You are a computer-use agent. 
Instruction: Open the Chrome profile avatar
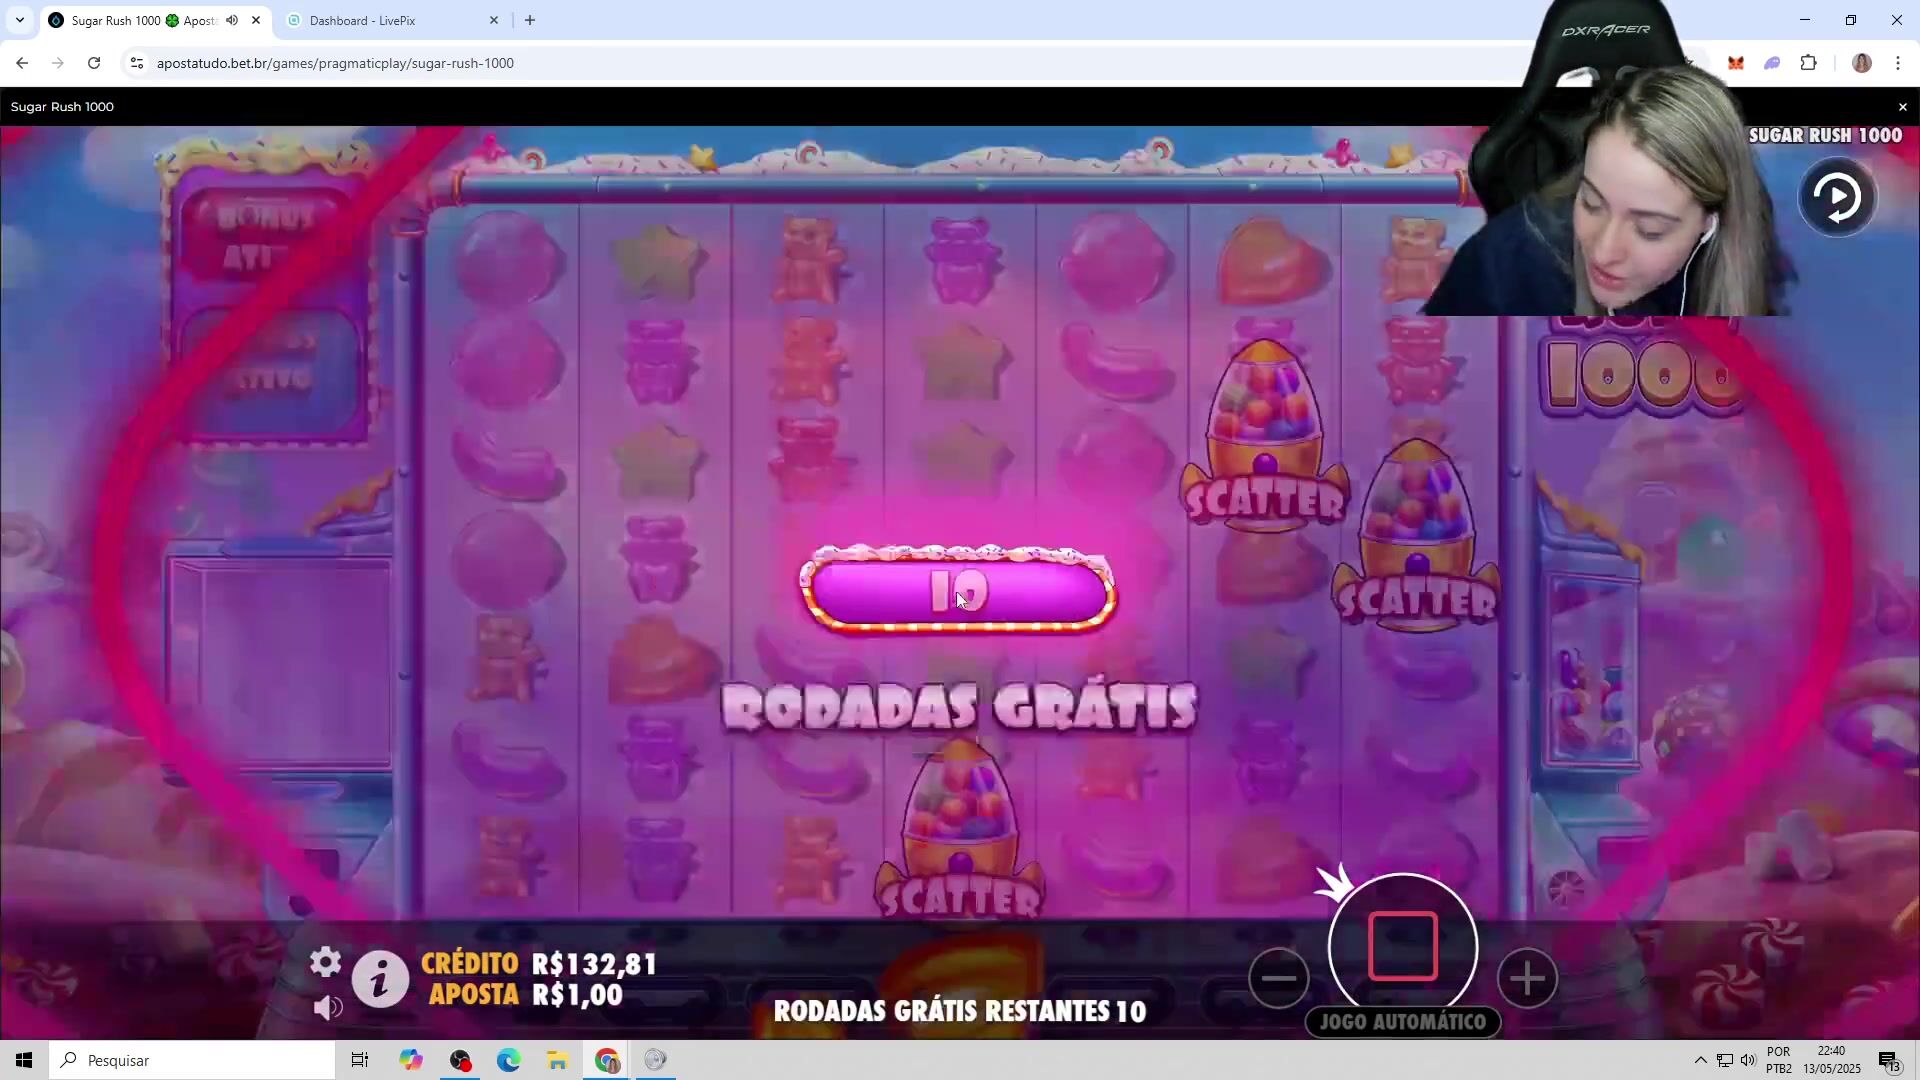click(x=1861, y=63)
